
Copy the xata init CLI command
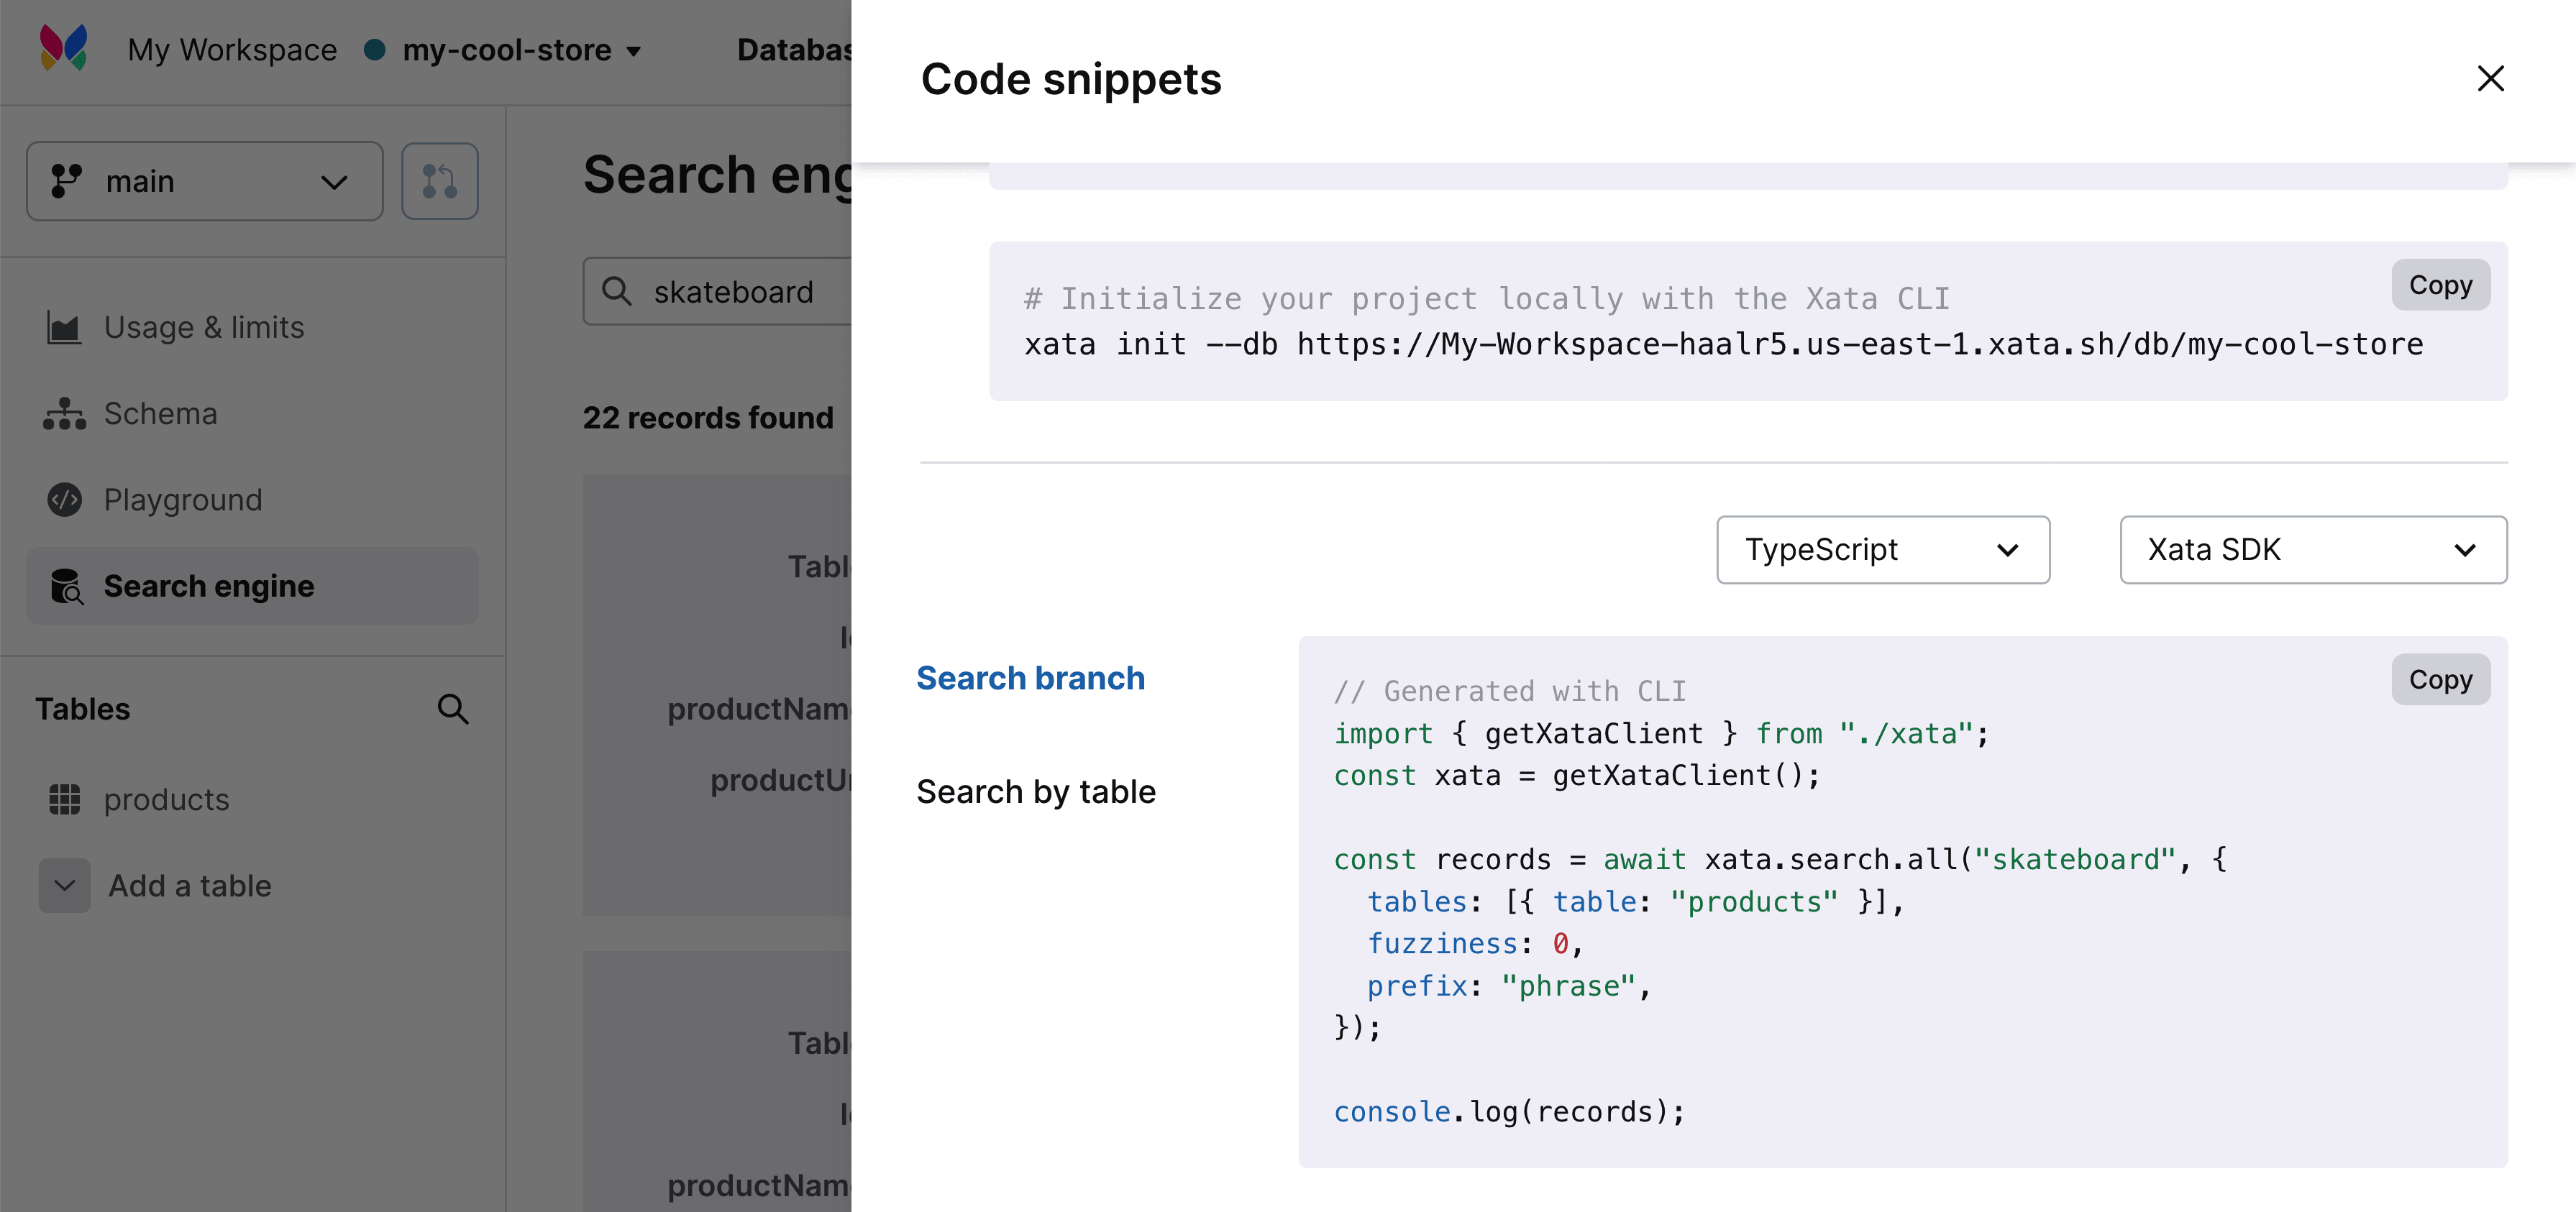(2440, 285)
